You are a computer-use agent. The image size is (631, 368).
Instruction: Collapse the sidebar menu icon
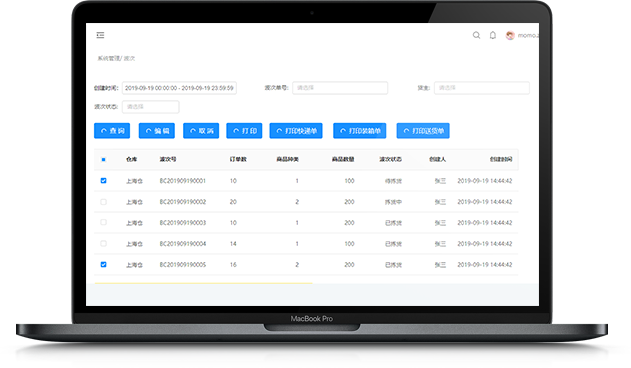(x=100, y=35)
